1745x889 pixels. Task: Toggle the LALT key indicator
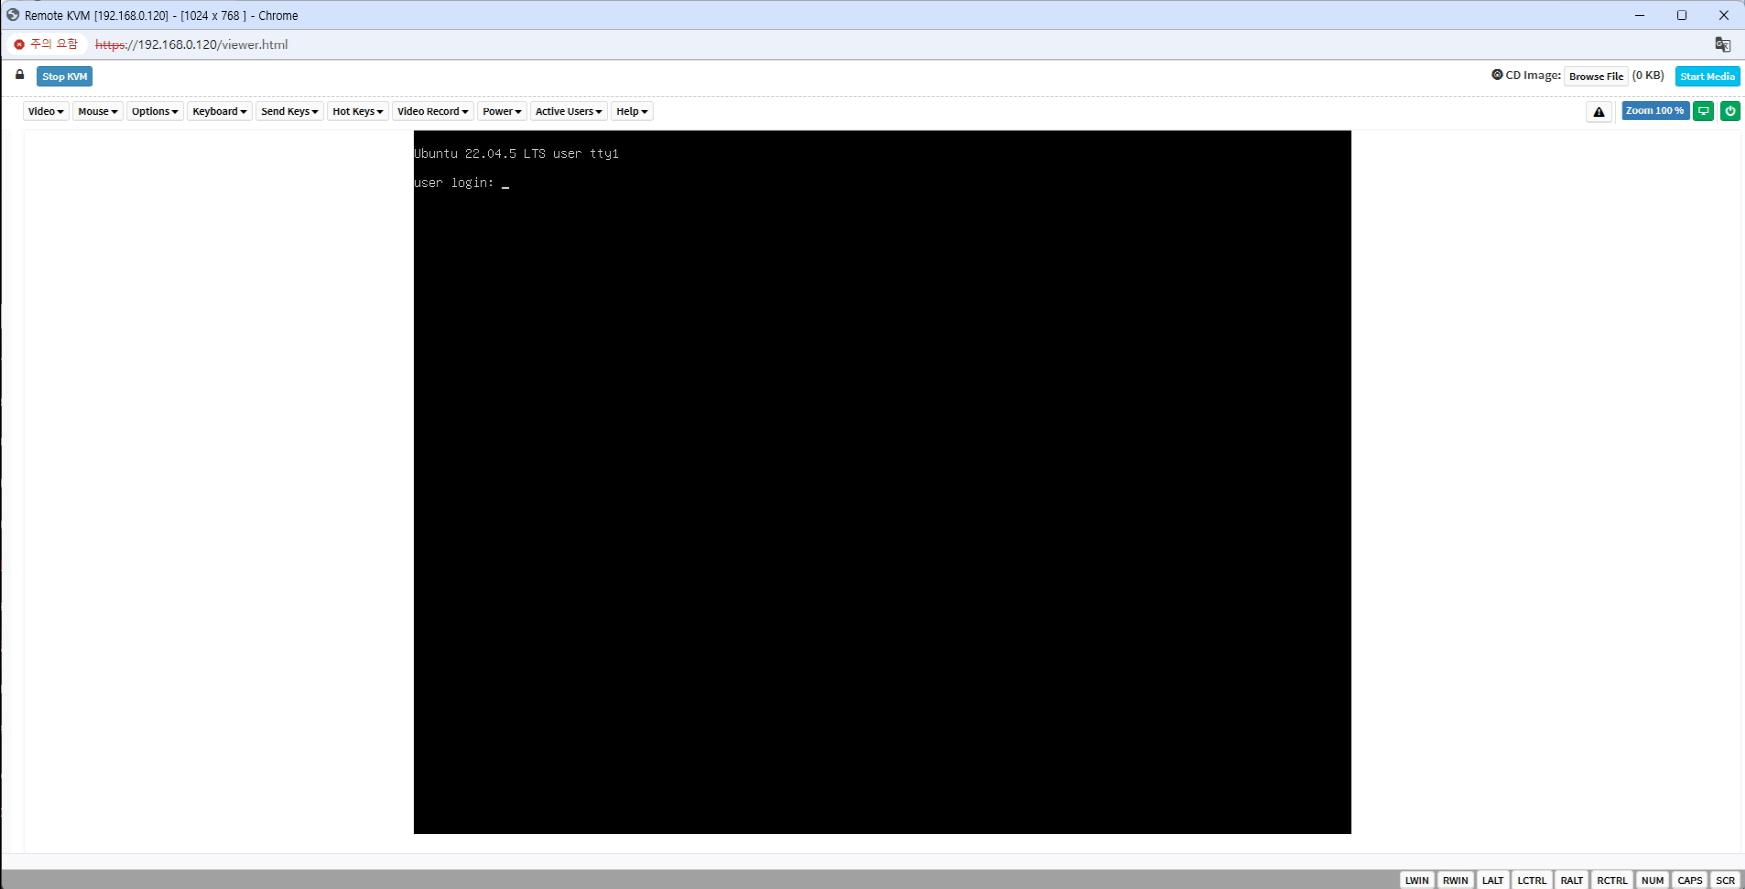tap(1493, 880)
